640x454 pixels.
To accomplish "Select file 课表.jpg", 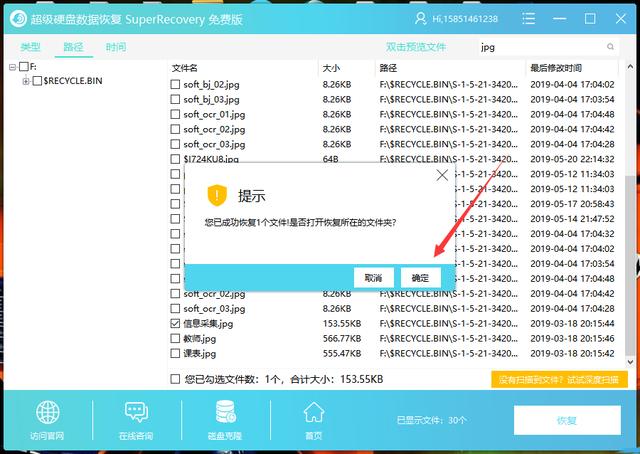I will tap(200, 354).
